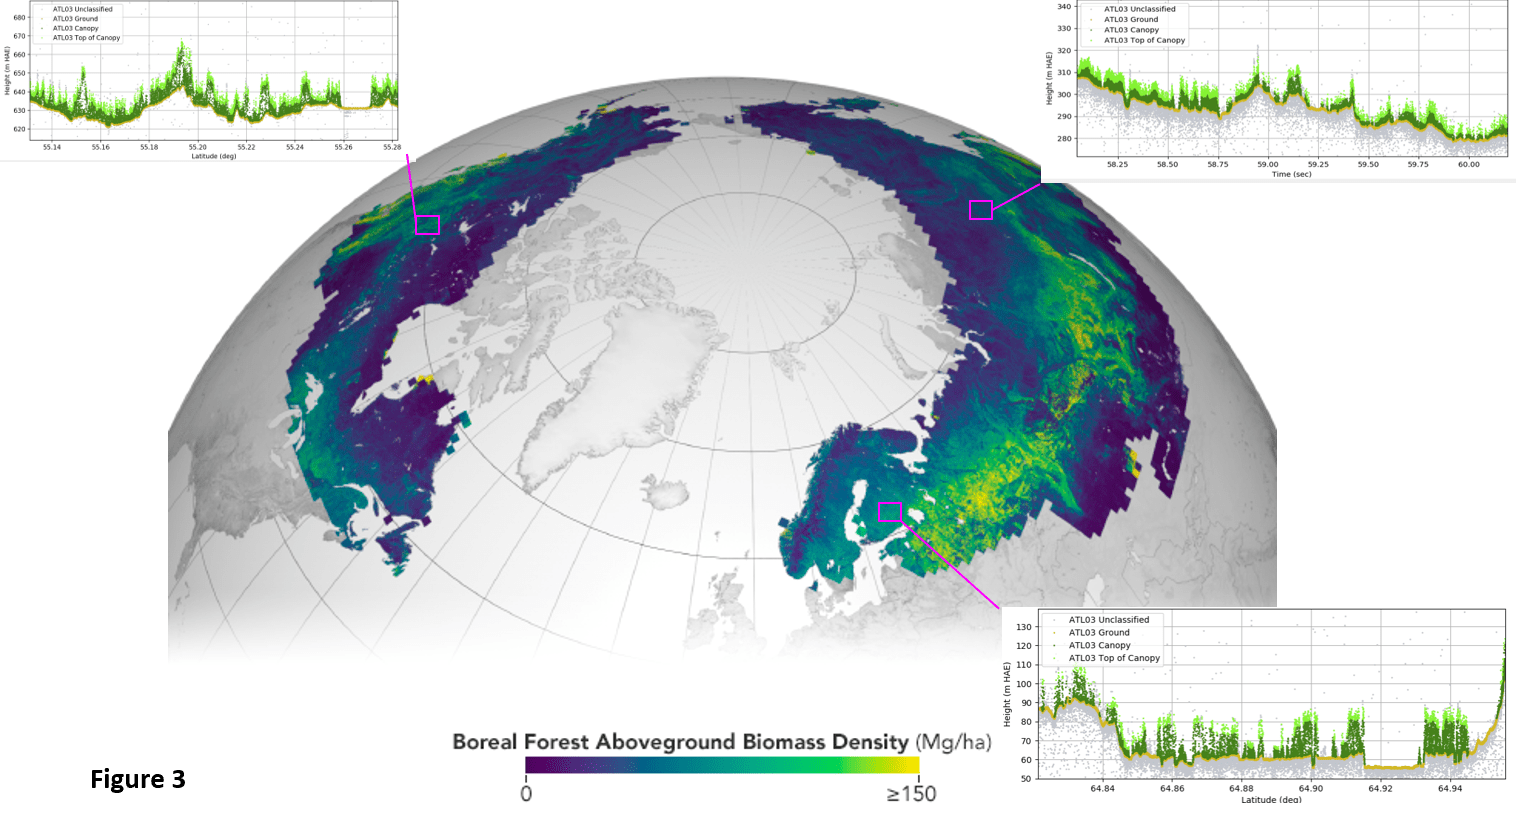
Task: Click 'ATL03 Canopy' in the top-left chart legend
Action: 76,28
